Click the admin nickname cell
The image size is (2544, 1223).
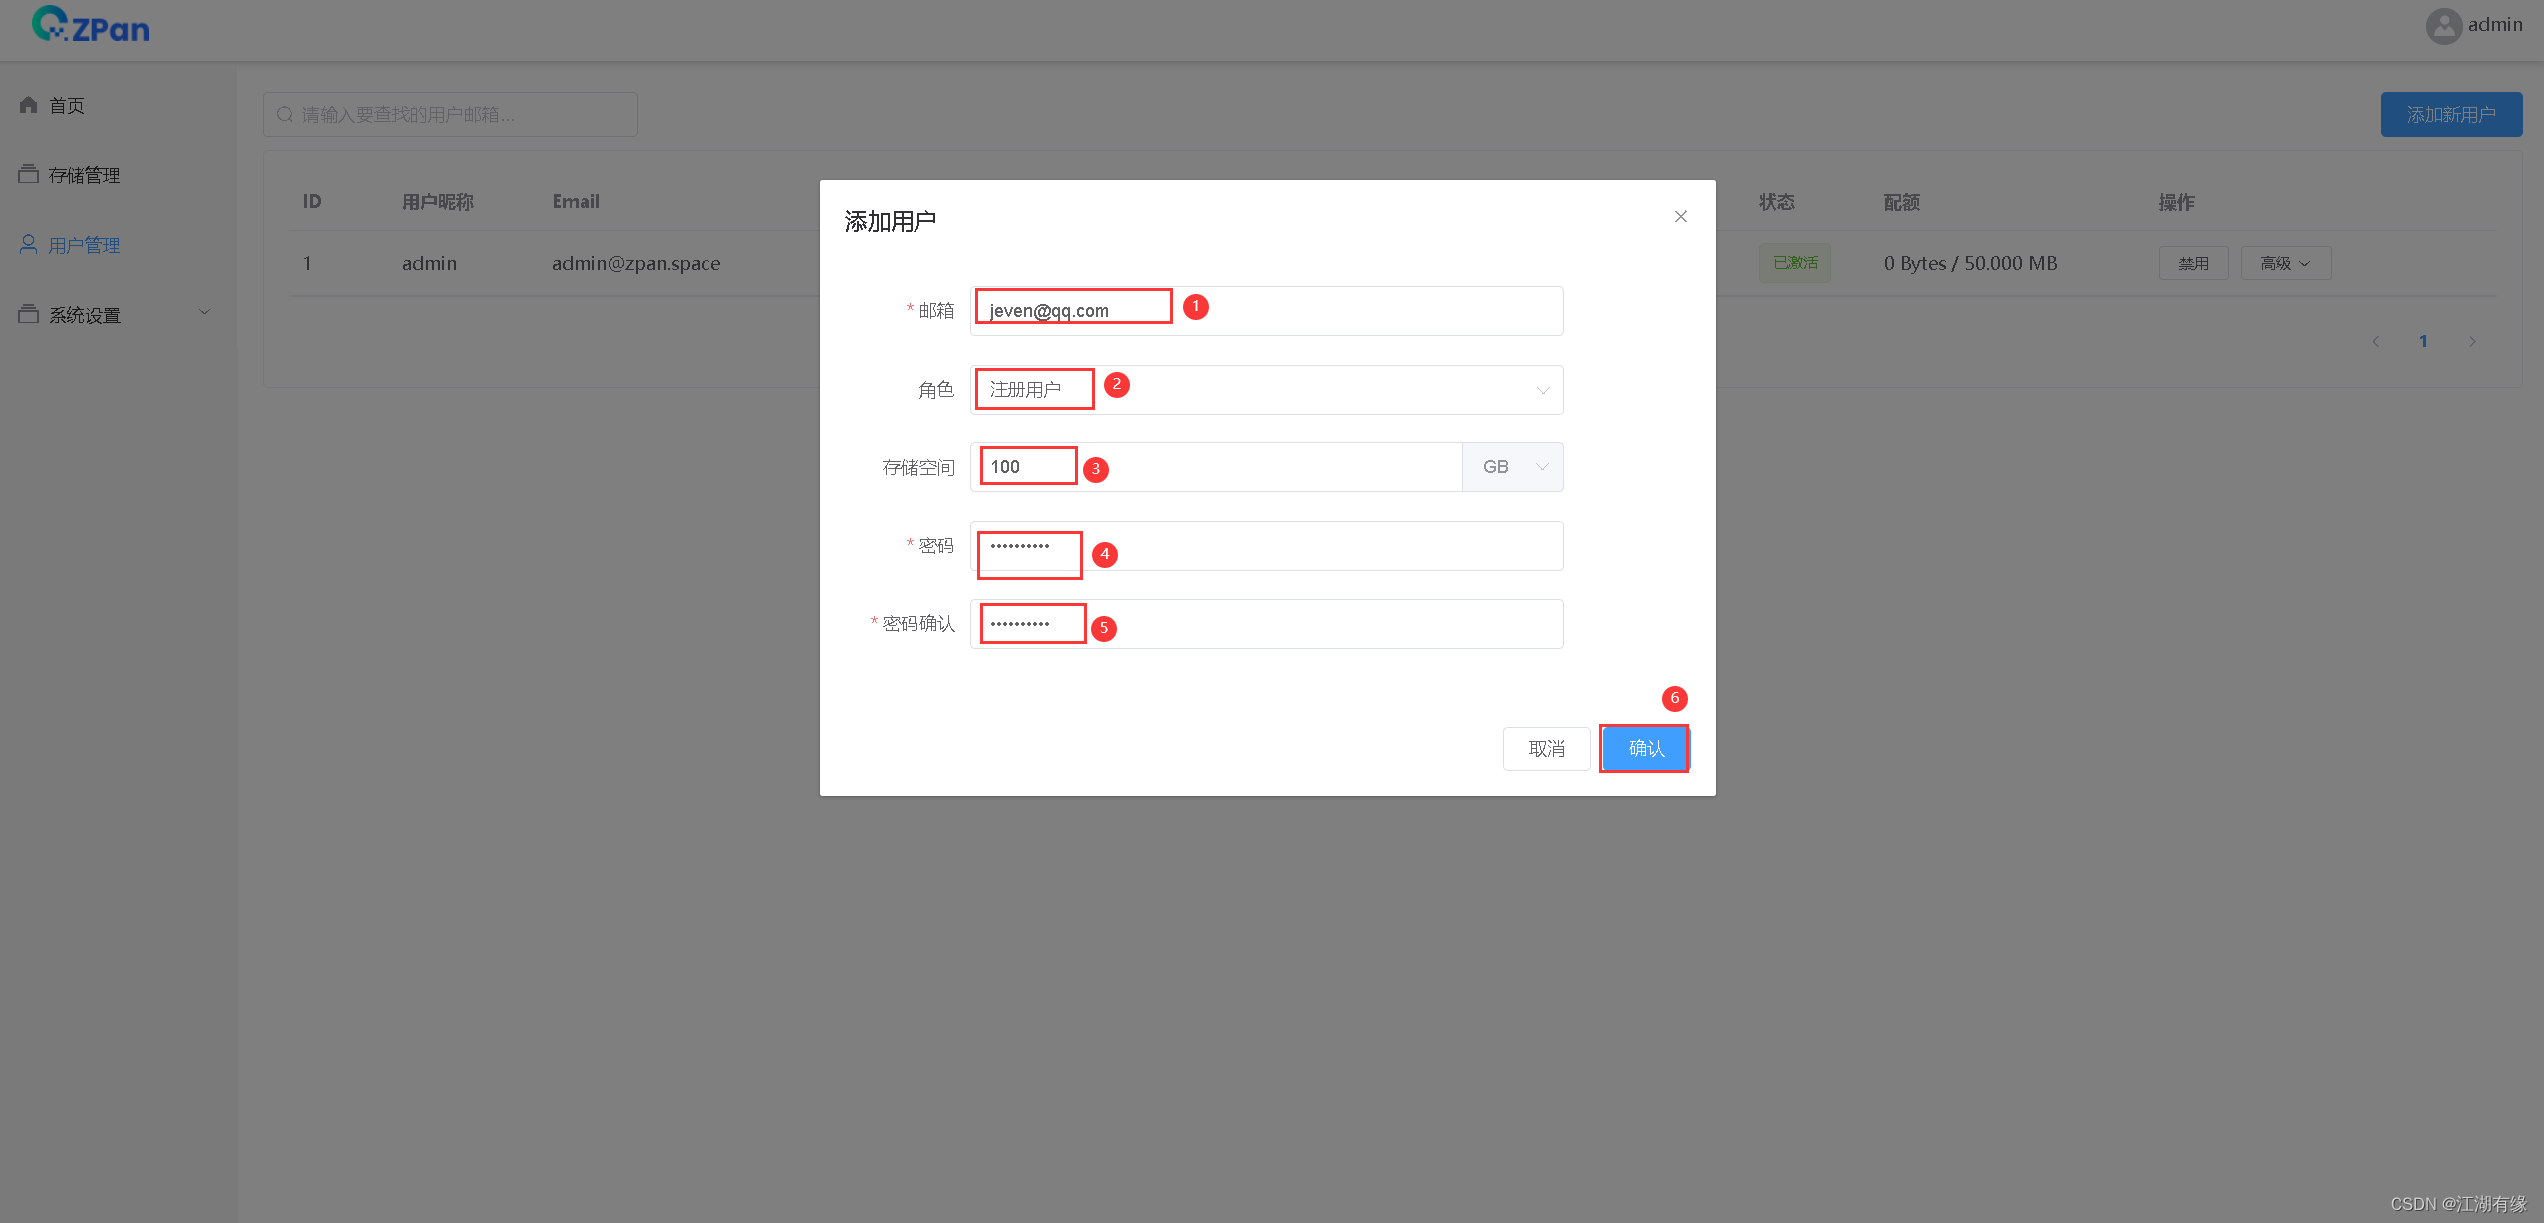click(x=429, y=263)
